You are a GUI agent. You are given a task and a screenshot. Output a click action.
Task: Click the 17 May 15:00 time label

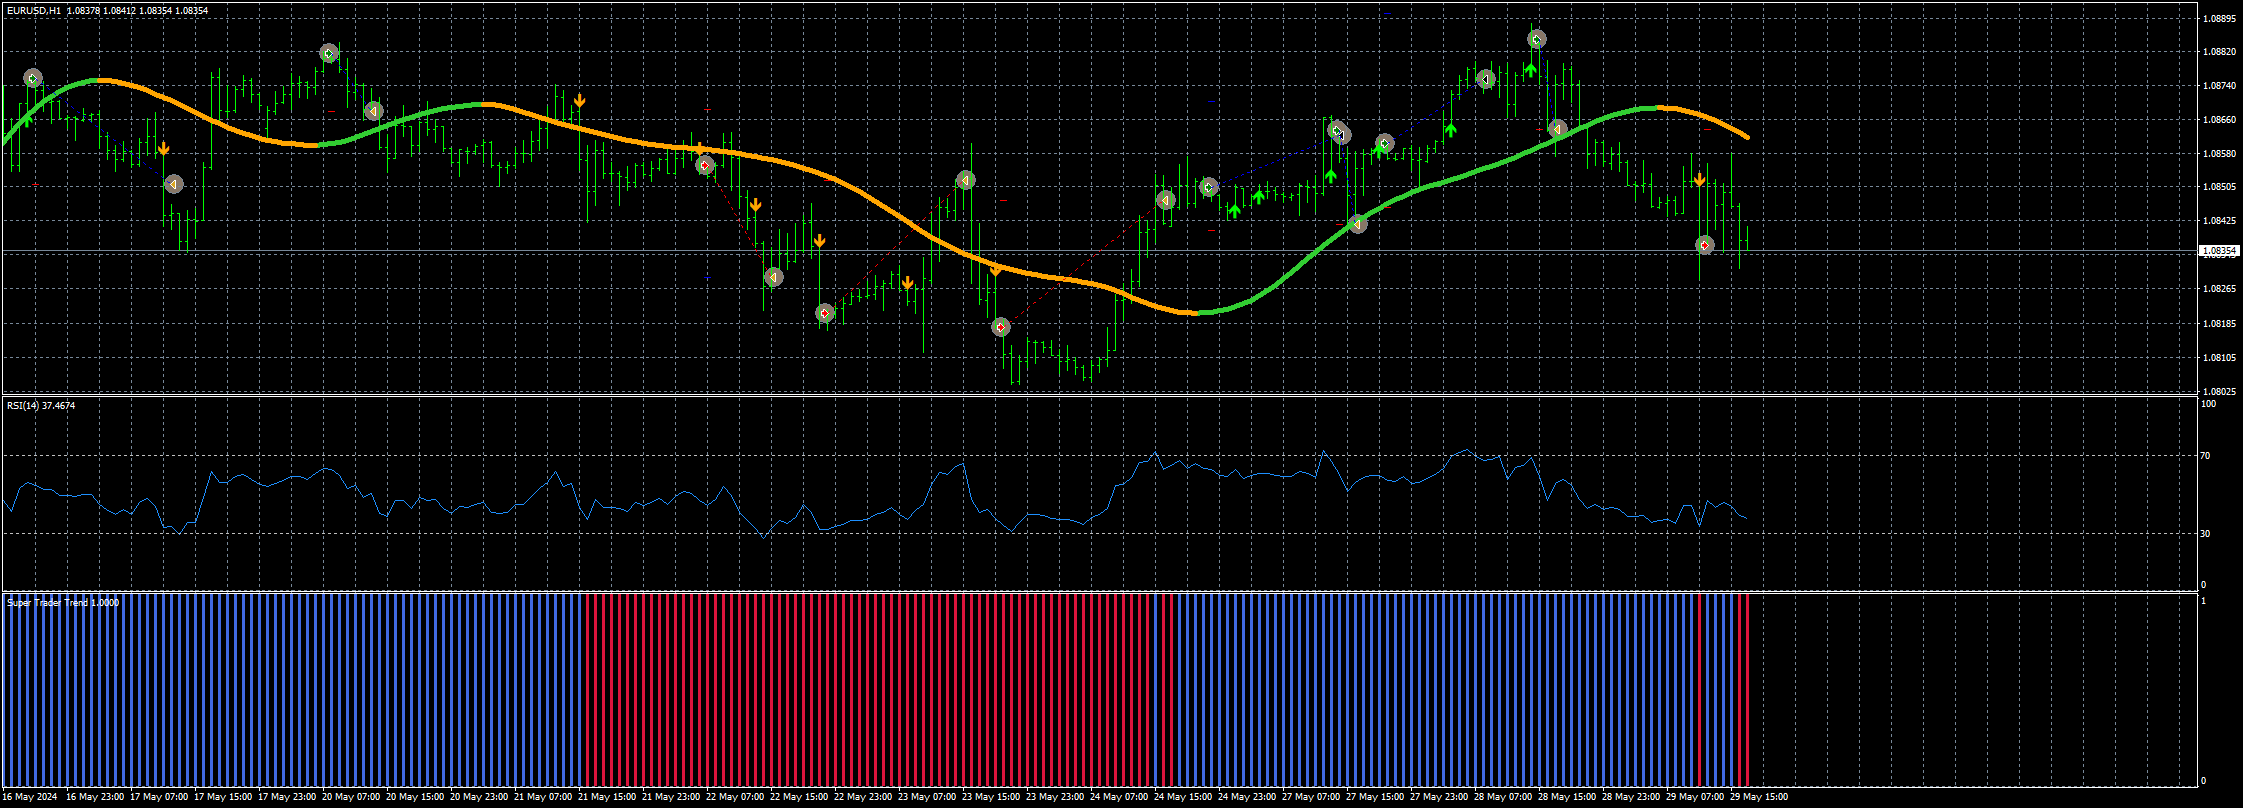(223, 797)
